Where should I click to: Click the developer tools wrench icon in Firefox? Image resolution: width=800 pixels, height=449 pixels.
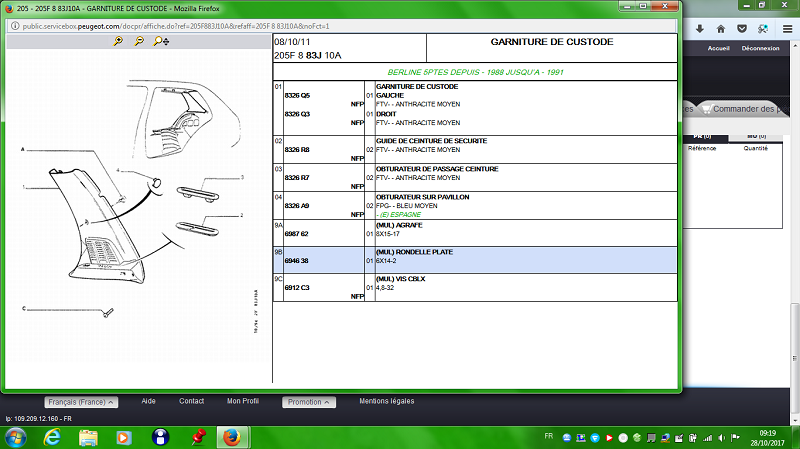point(763,29)
